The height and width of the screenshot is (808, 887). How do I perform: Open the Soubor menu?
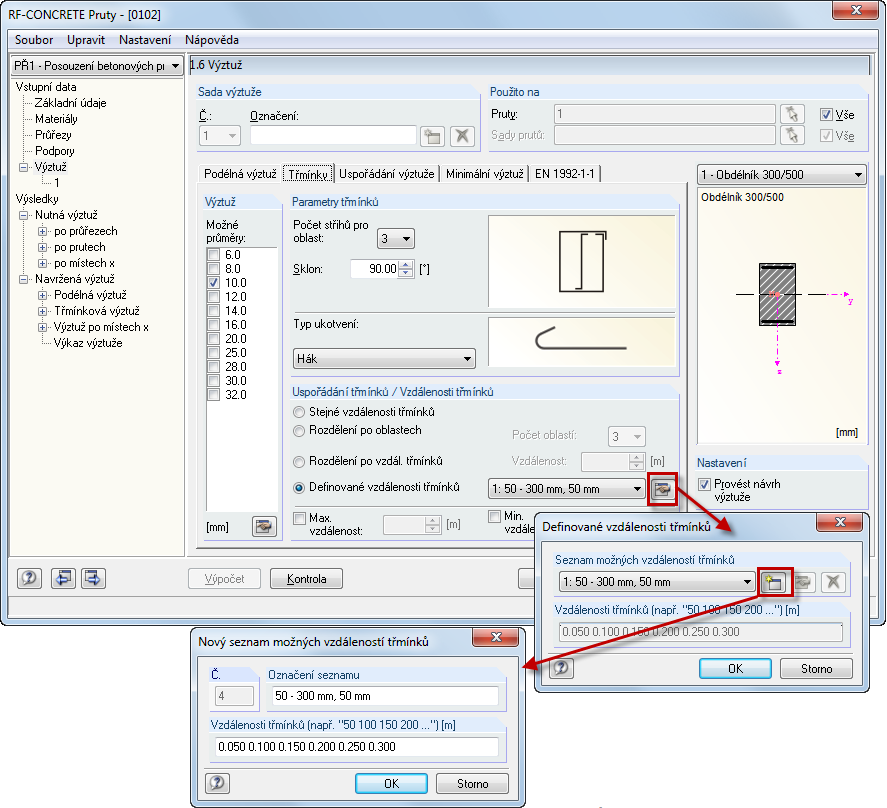(x=34, y=40)
